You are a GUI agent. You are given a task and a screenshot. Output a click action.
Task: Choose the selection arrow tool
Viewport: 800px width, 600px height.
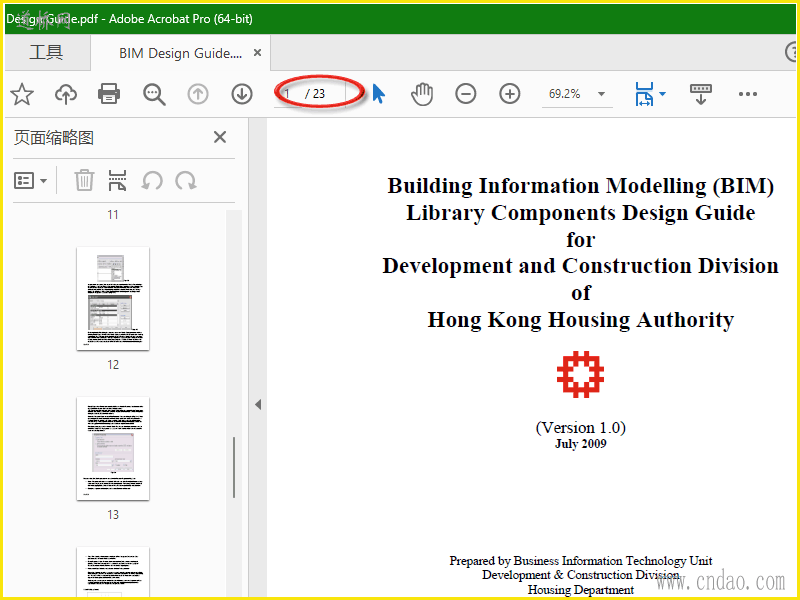point(378,94)
